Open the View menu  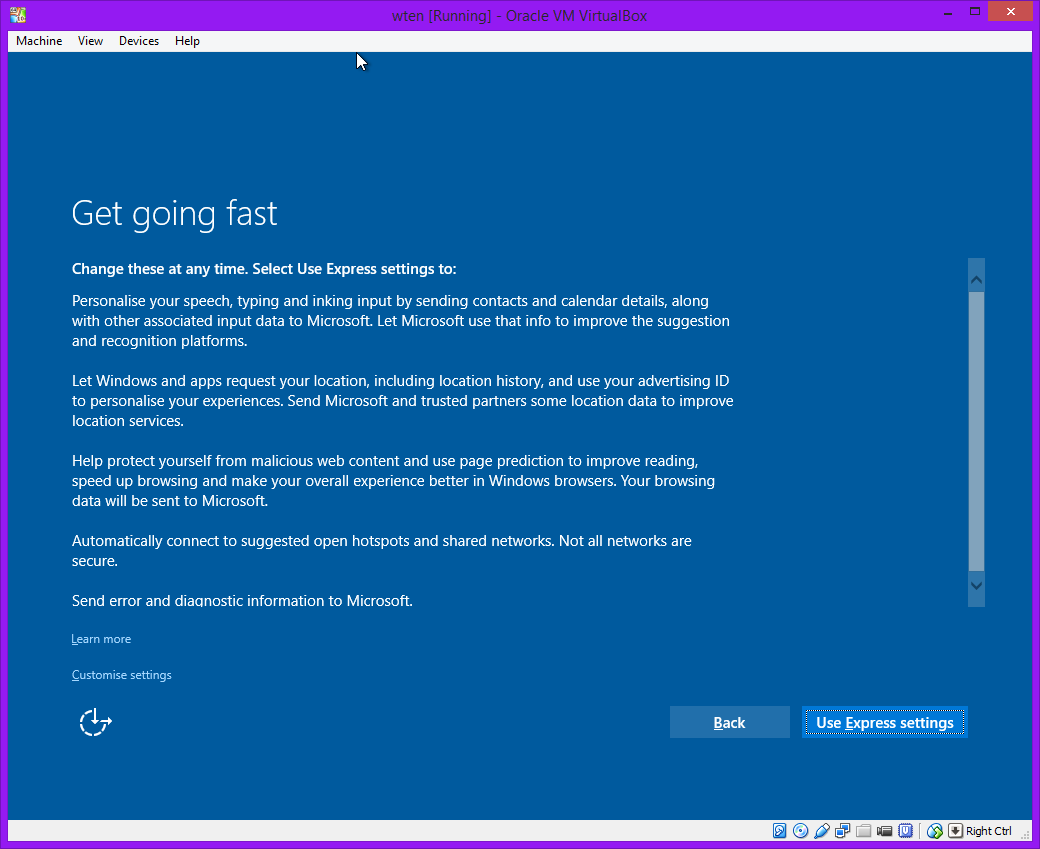90,41
